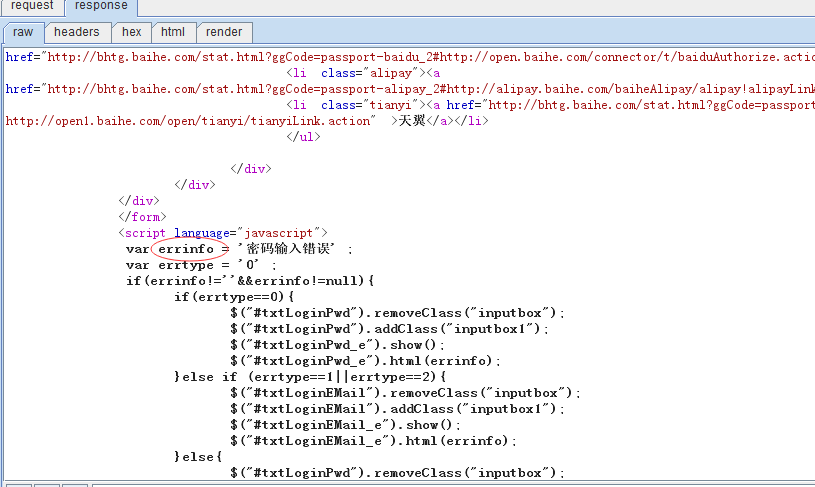The height and width of the screenshot is (487, 815).
Task: Click the var errinfo declaration line
Action: [x=239, y=249]
